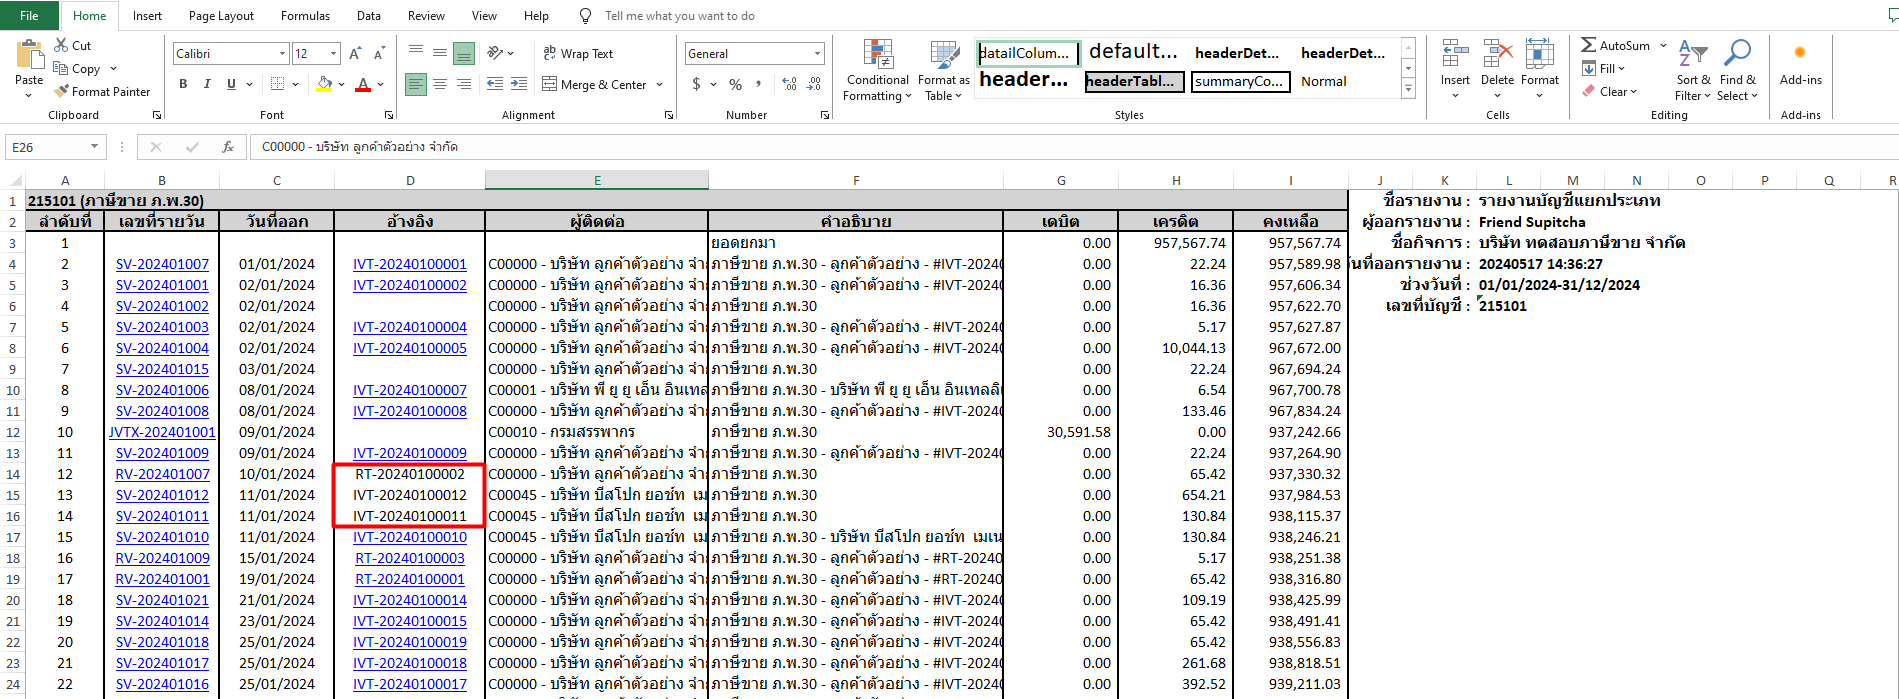Toggle Bold formatting
This screenshot has width=1899, height=699.
click(x=183, y=84)
